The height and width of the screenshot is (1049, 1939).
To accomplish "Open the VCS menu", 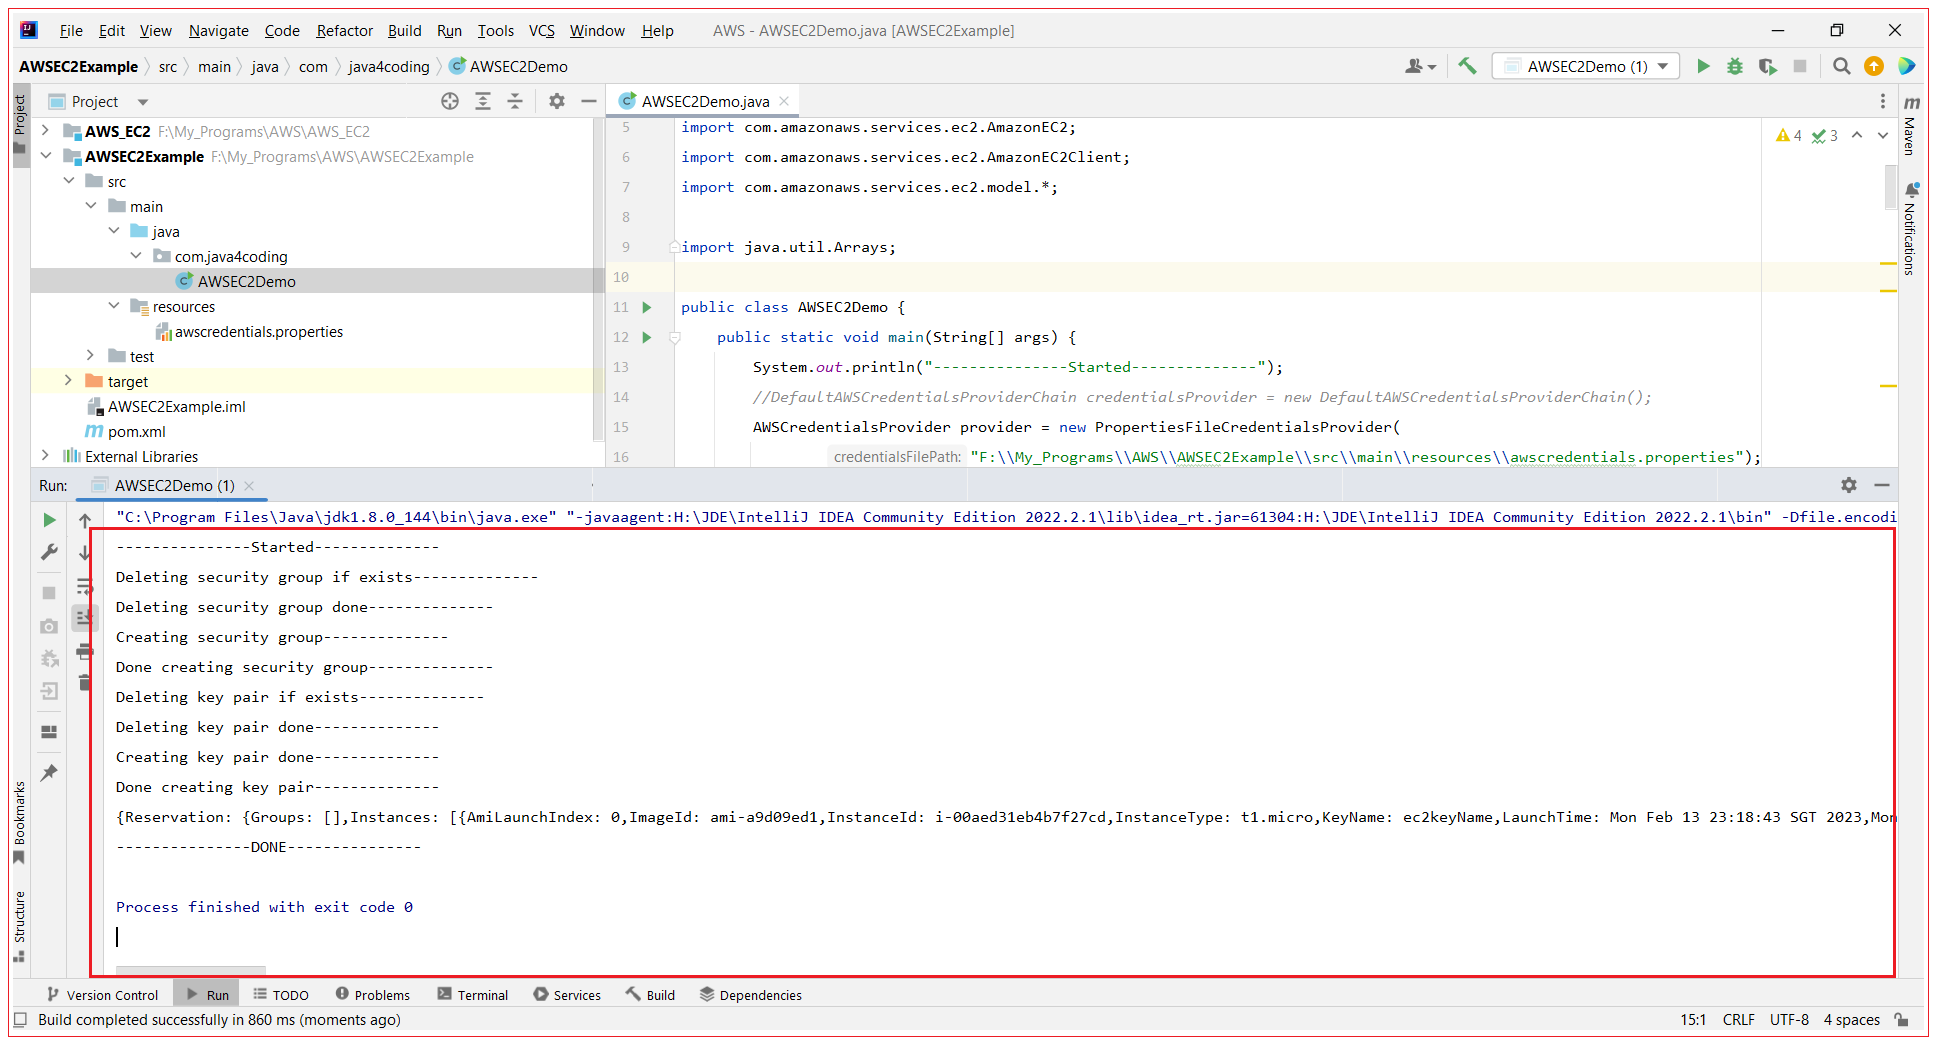I will [x=541, y=31].
